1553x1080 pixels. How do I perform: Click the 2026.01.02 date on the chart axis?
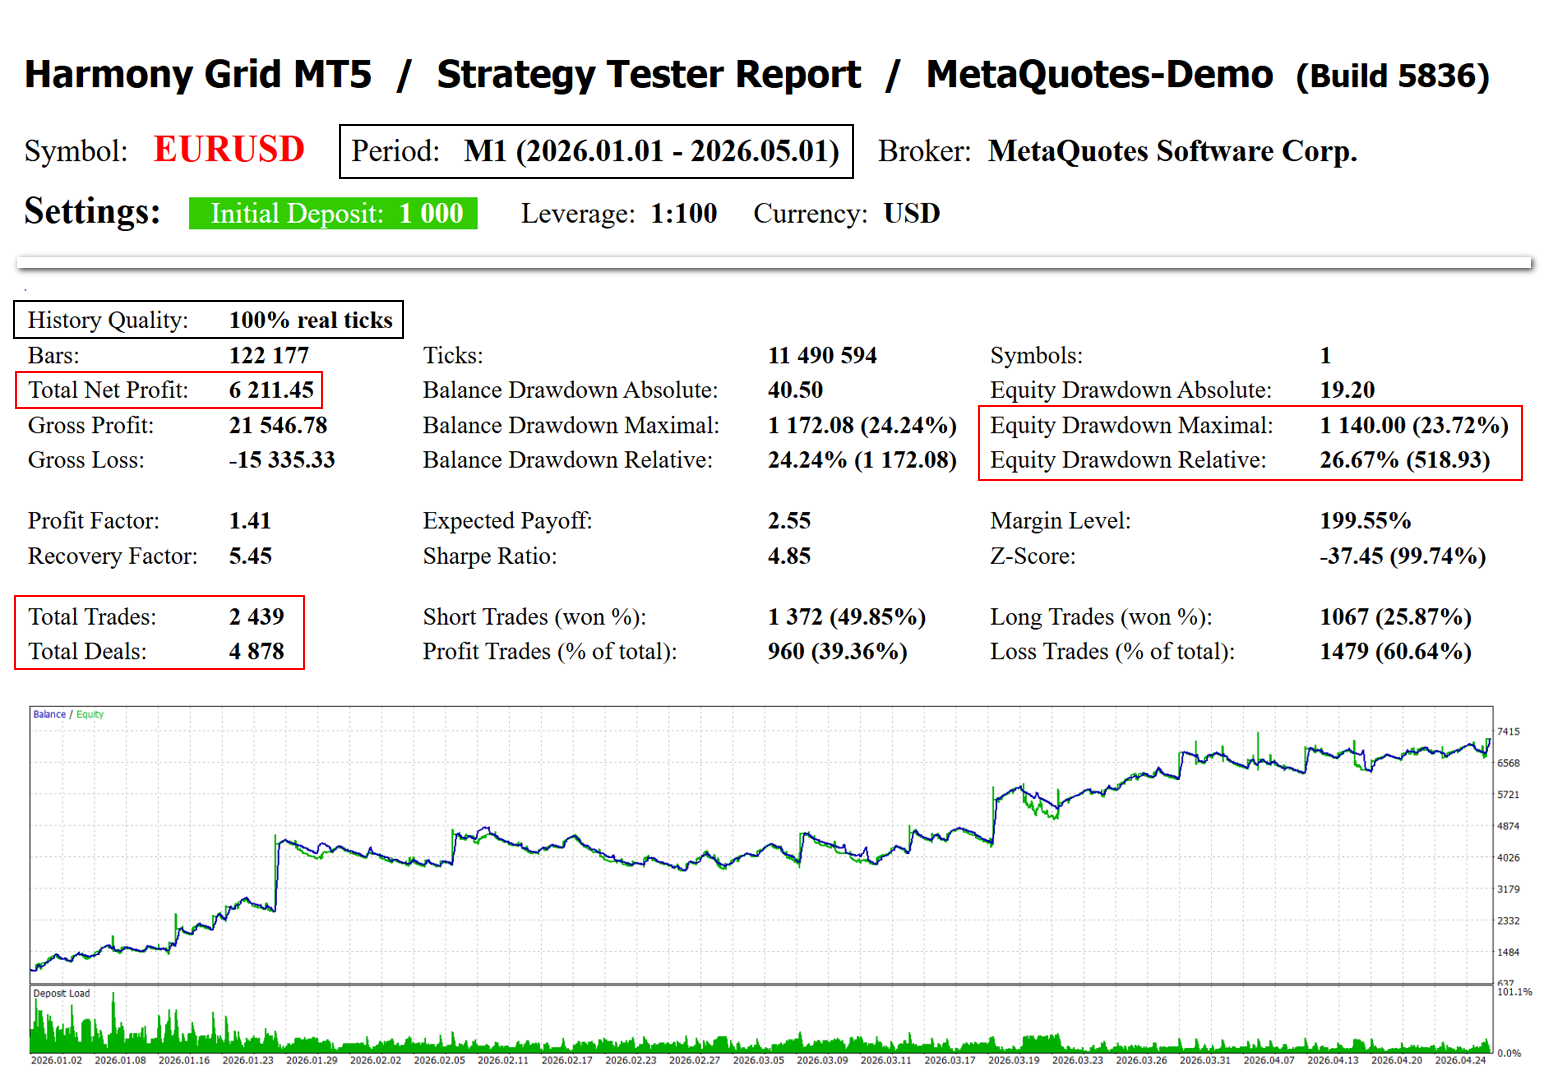point(56,1060)
